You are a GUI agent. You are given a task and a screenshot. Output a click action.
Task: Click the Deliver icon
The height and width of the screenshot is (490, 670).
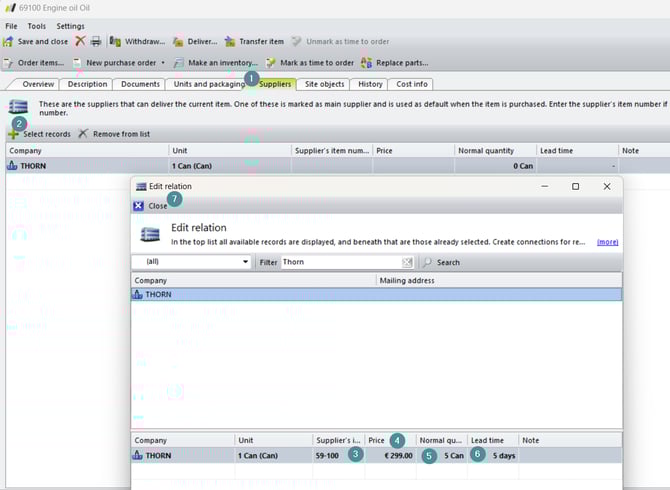[178, 41]
